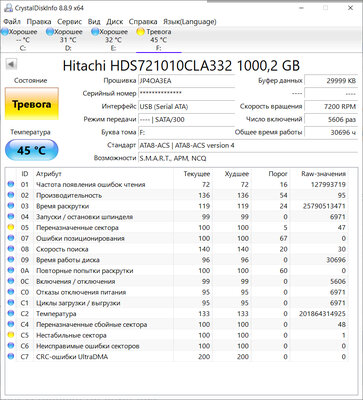Click the yellow Тревога health status button
363x400 pixels.
pos(32,104)
